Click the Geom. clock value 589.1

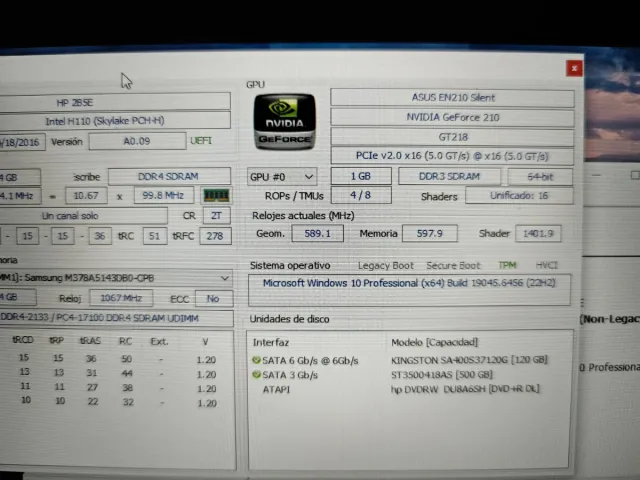pyautogui.click(x=318, y=233)
